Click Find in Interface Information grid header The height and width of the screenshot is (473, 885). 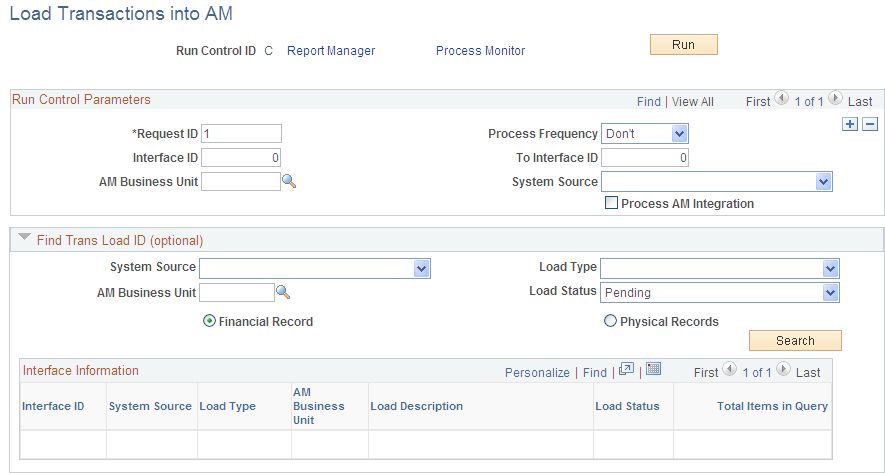594,373
